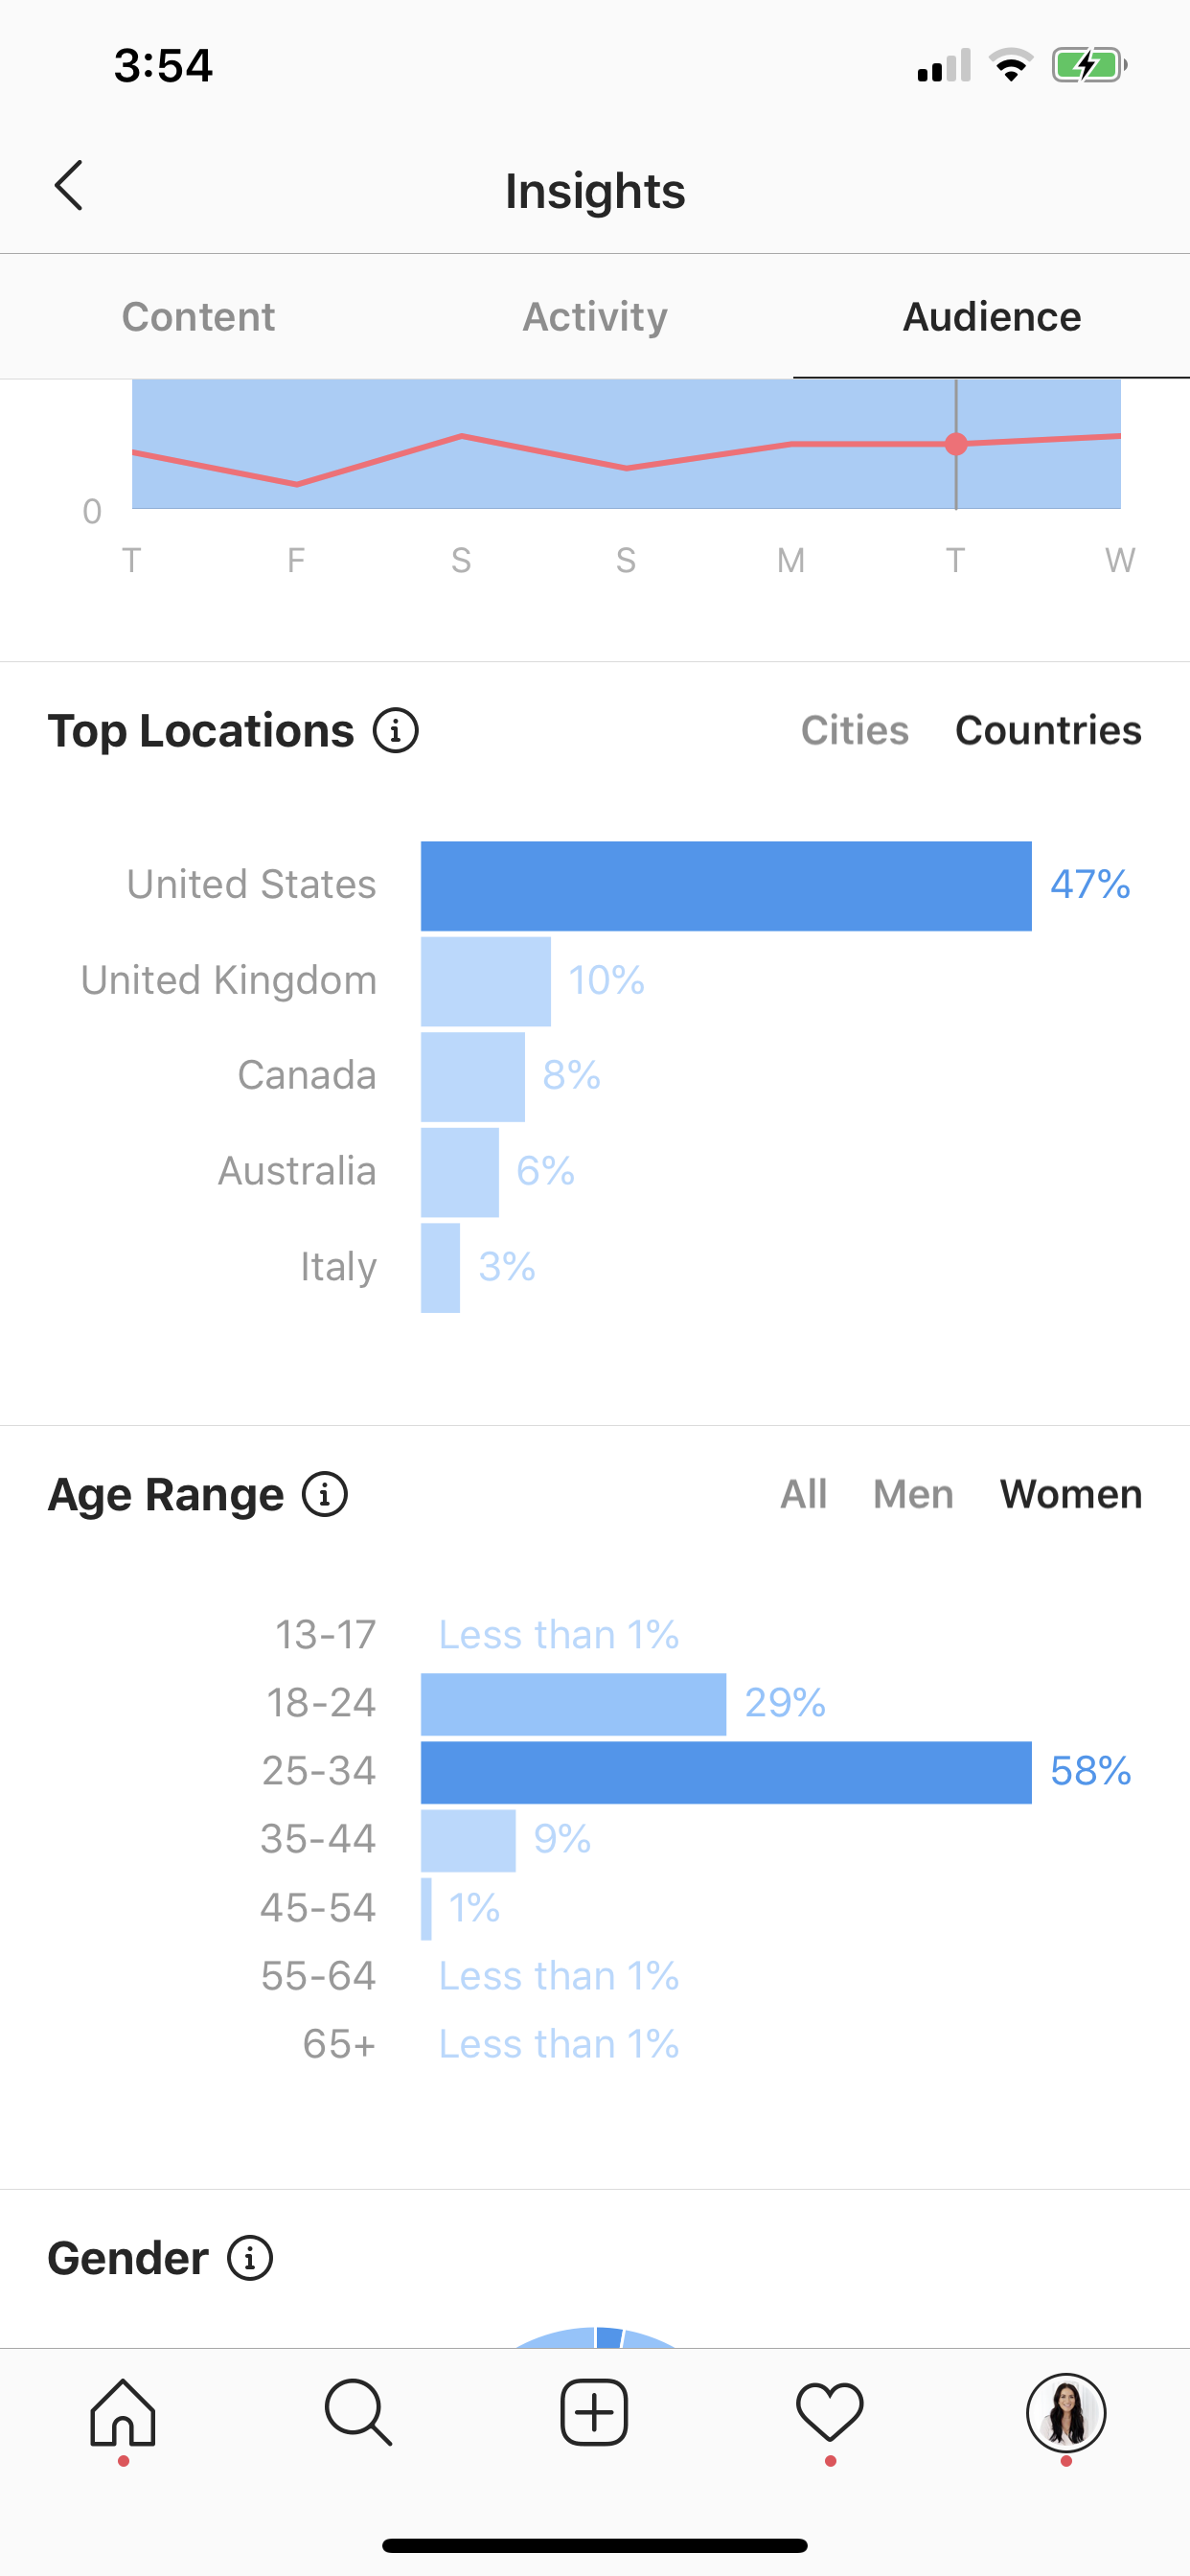
Task: Tap the New Post plus icon
Action: tap(594, 2413)
